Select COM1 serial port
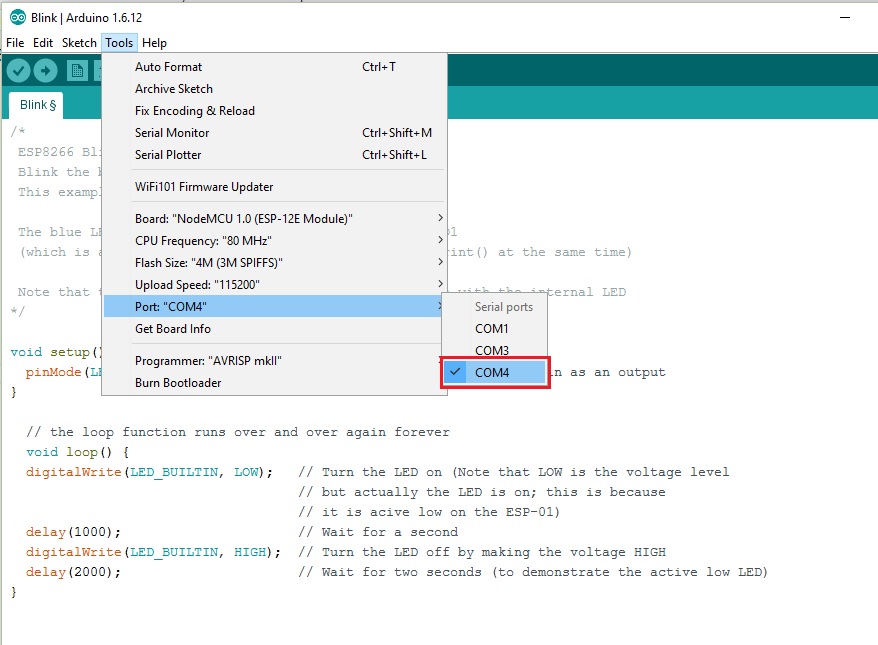The width and height of the screenshot is (878, 645). pyautogui.click(x=494, y=329)
